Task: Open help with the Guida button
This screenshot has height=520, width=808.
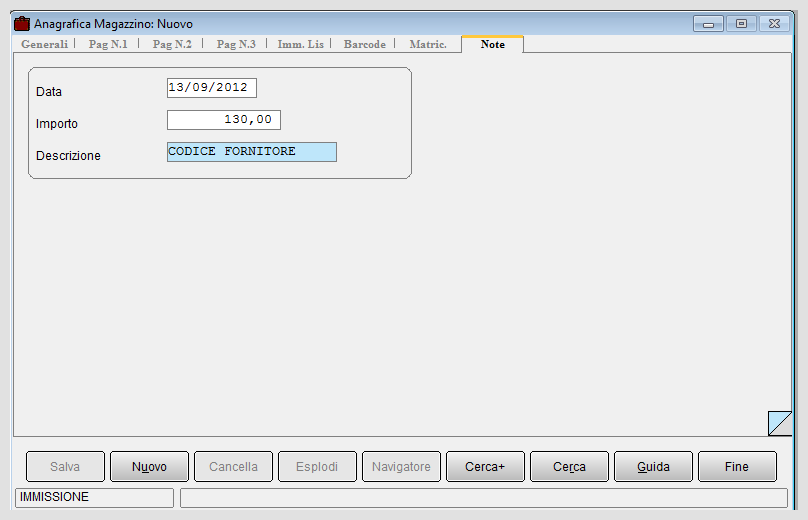Action: [x=653, y=466]
